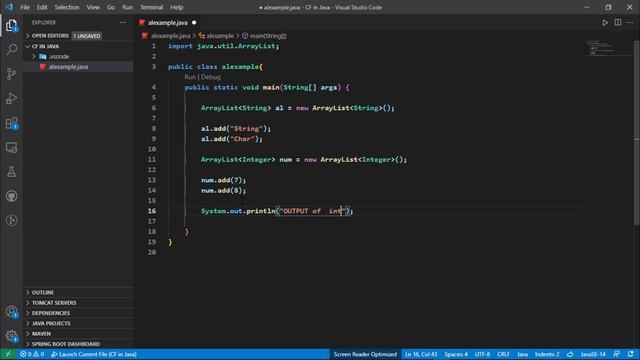Select the alexample.java editor tab
This screenshot has width=640, height=360.
(x=168, y=22)
